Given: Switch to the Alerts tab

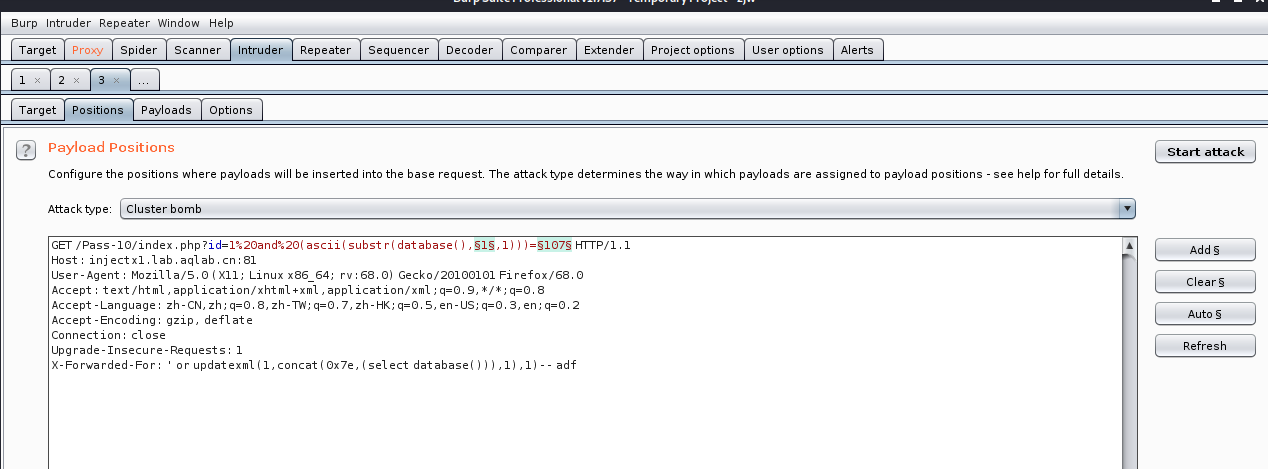Looking at the screenshot, I should [857, 50].
